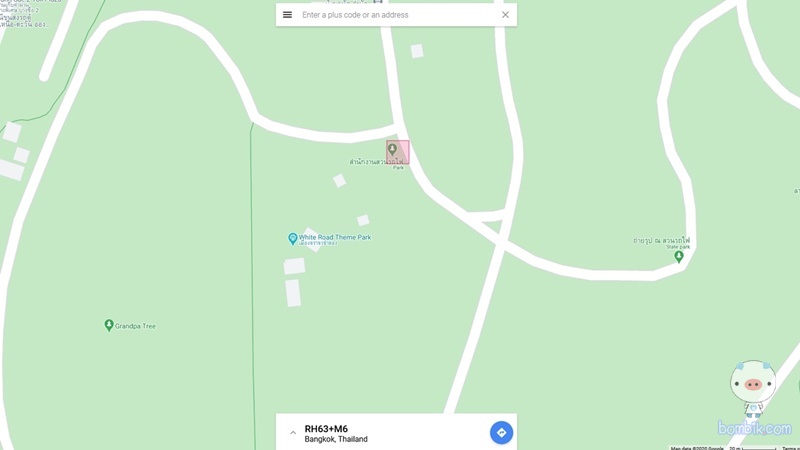Screen dimensions: 800x450
Task: Click the Thai park office label
Action: pos(377,162)
